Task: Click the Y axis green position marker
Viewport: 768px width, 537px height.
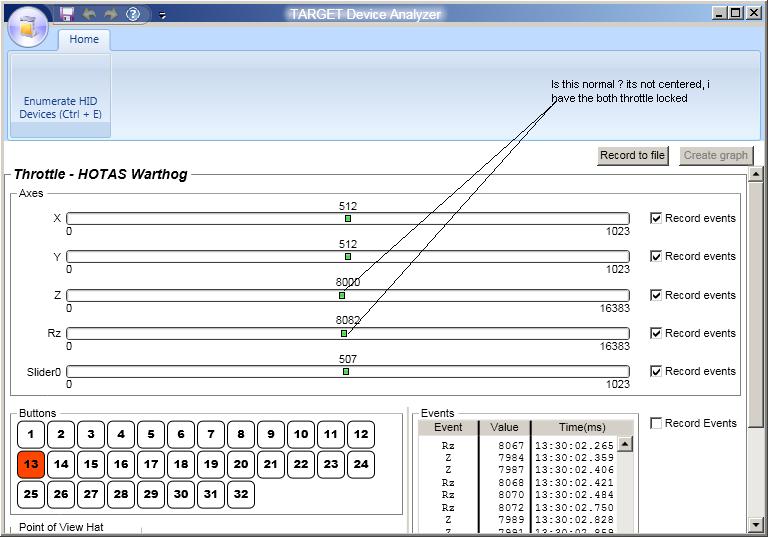Action: [x=348, y=257]
